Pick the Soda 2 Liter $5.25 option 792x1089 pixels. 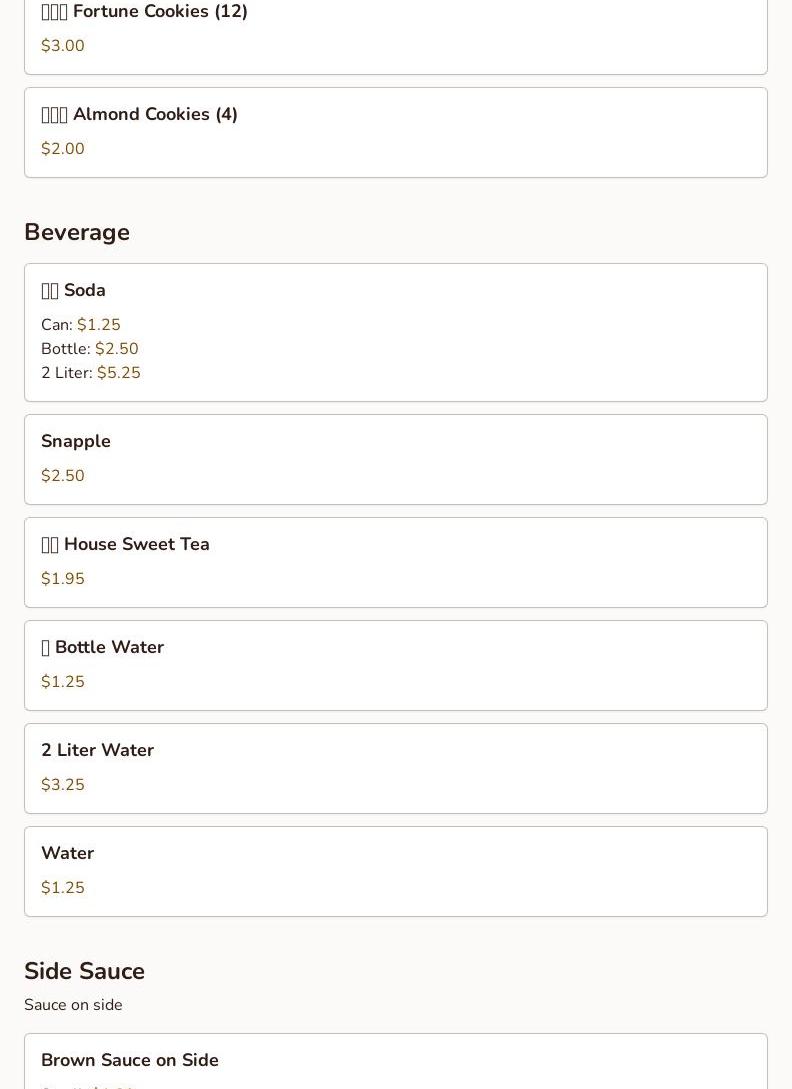(x=118, y=373)
